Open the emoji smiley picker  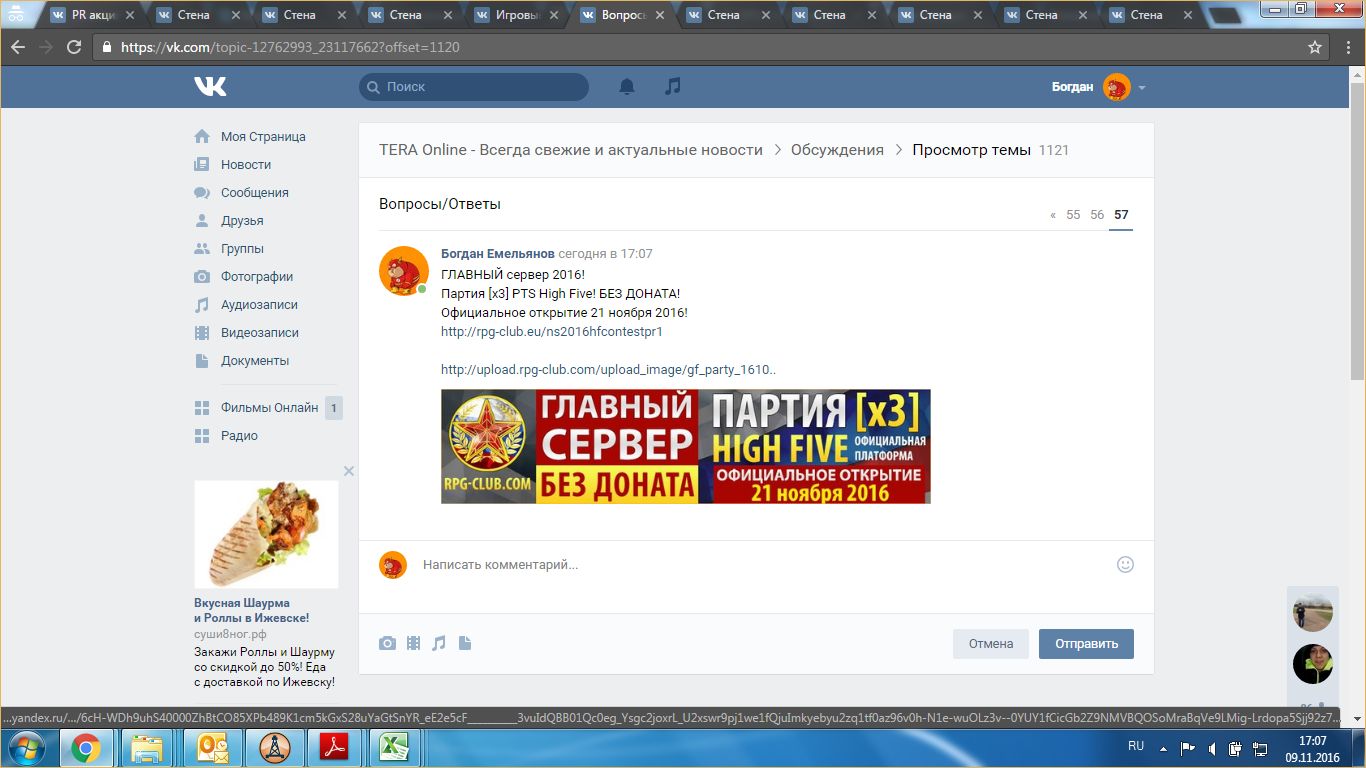(1125, 565)
